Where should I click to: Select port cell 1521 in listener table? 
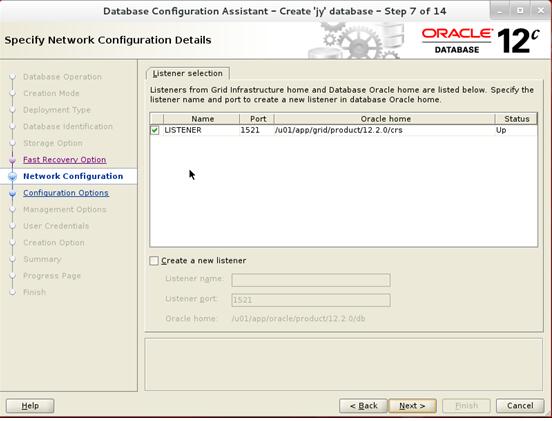(257, 130)
